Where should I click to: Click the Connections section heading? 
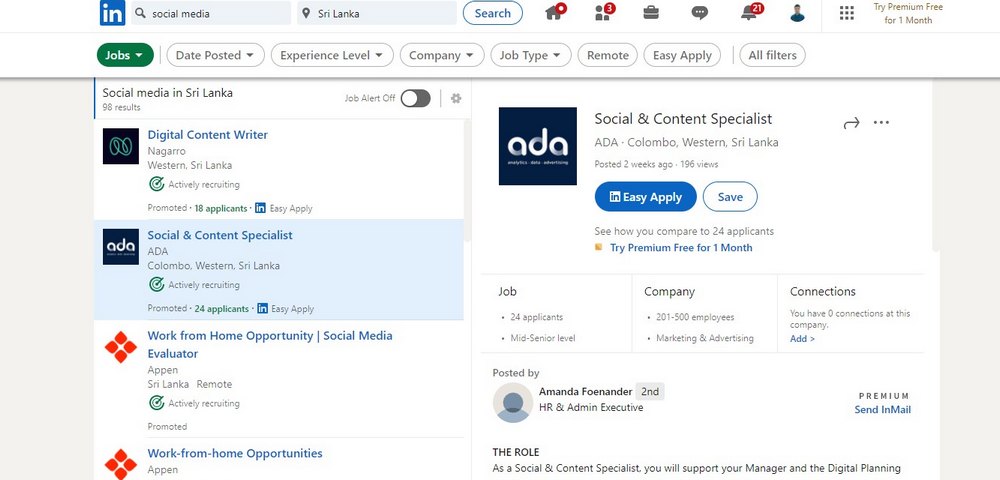click(x=823, y=291)
